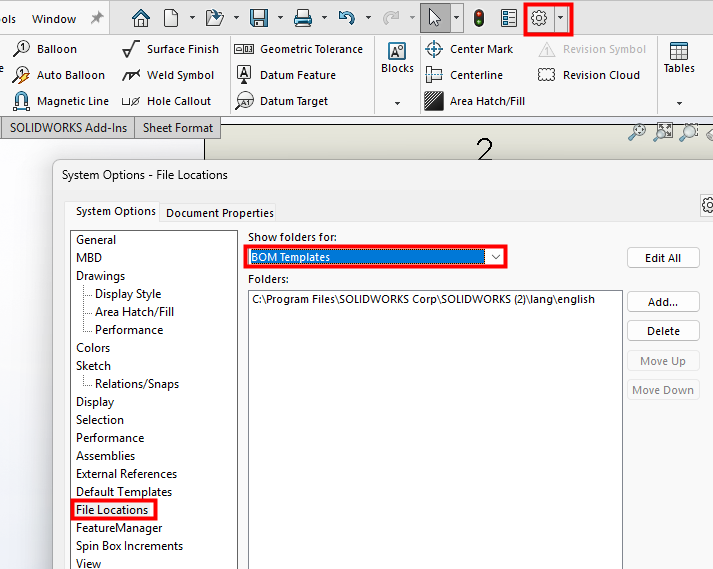The image size is (713, 569).
Task: Apply Area Hatch/Fill from the ribbon
Action: (x=474, y=101)
